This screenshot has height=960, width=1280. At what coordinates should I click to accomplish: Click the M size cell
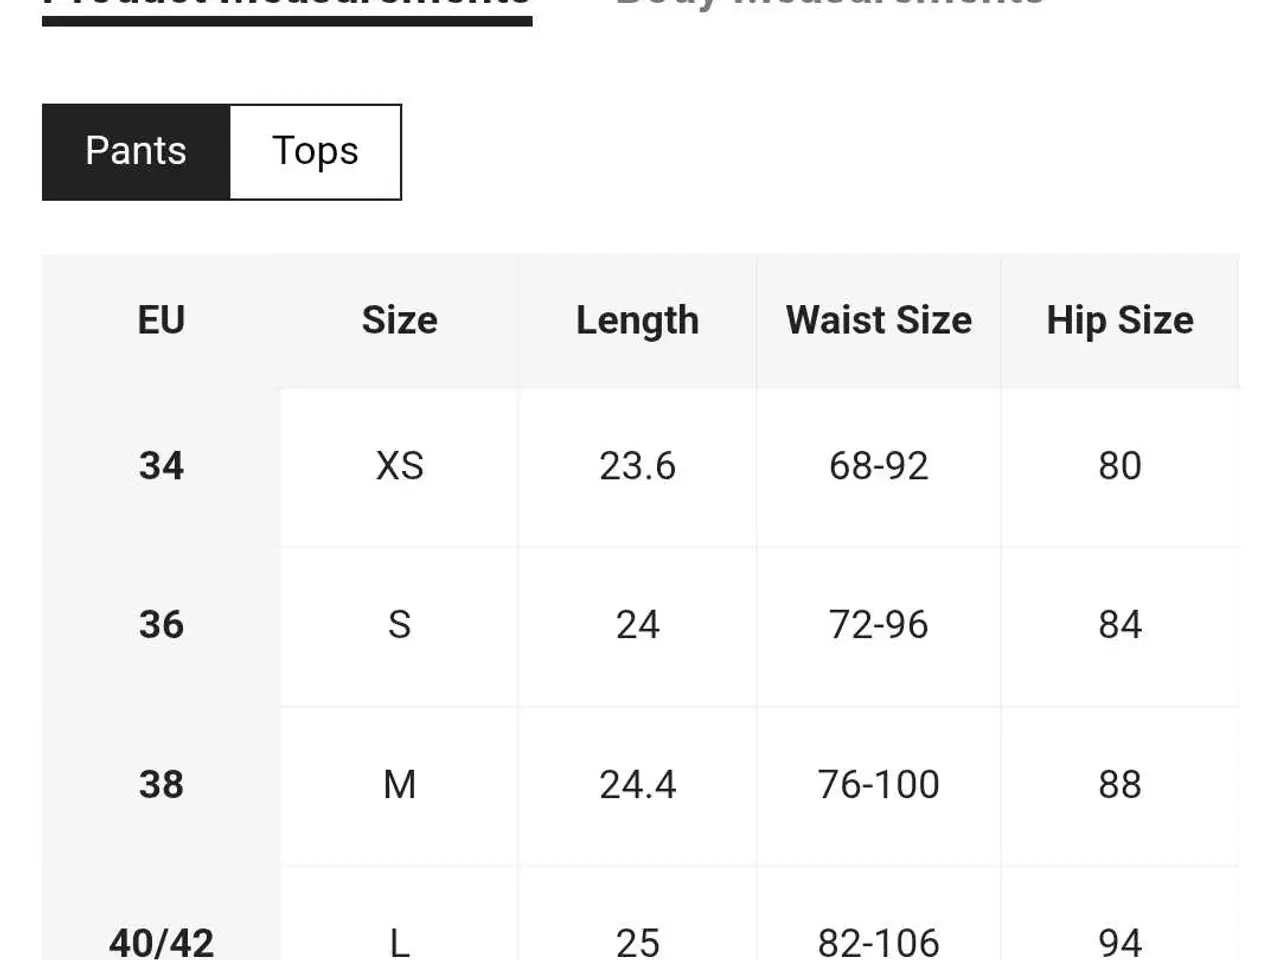pyautogui.click(x=399, y=786)
